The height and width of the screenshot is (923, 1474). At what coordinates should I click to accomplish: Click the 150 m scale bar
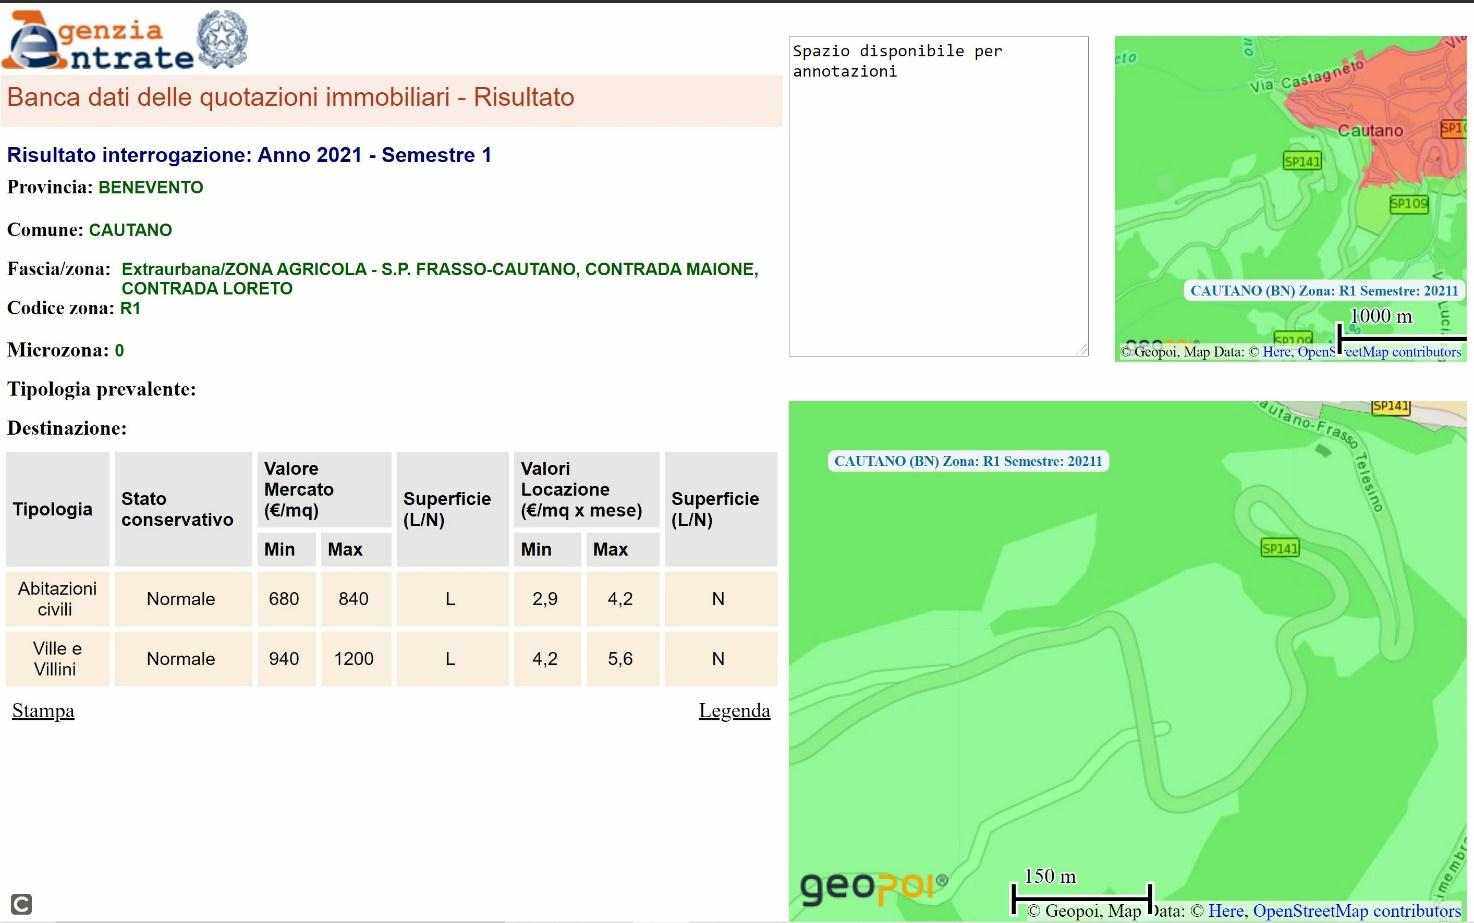click(x=1082, y=888)
